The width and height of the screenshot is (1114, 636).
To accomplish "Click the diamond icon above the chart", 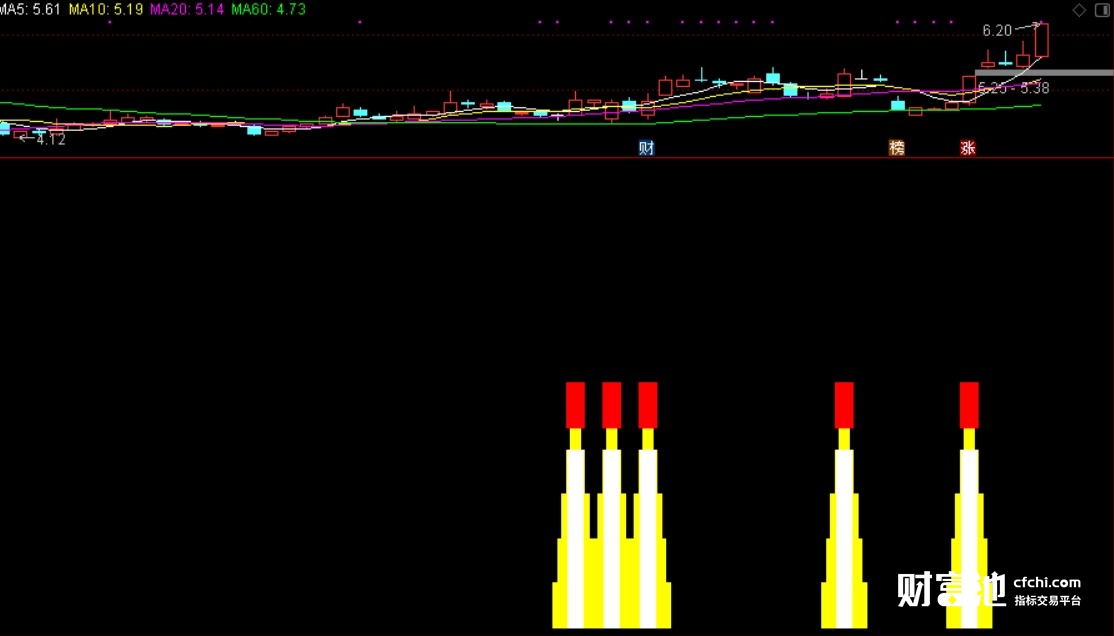I will pos(1079,10).
